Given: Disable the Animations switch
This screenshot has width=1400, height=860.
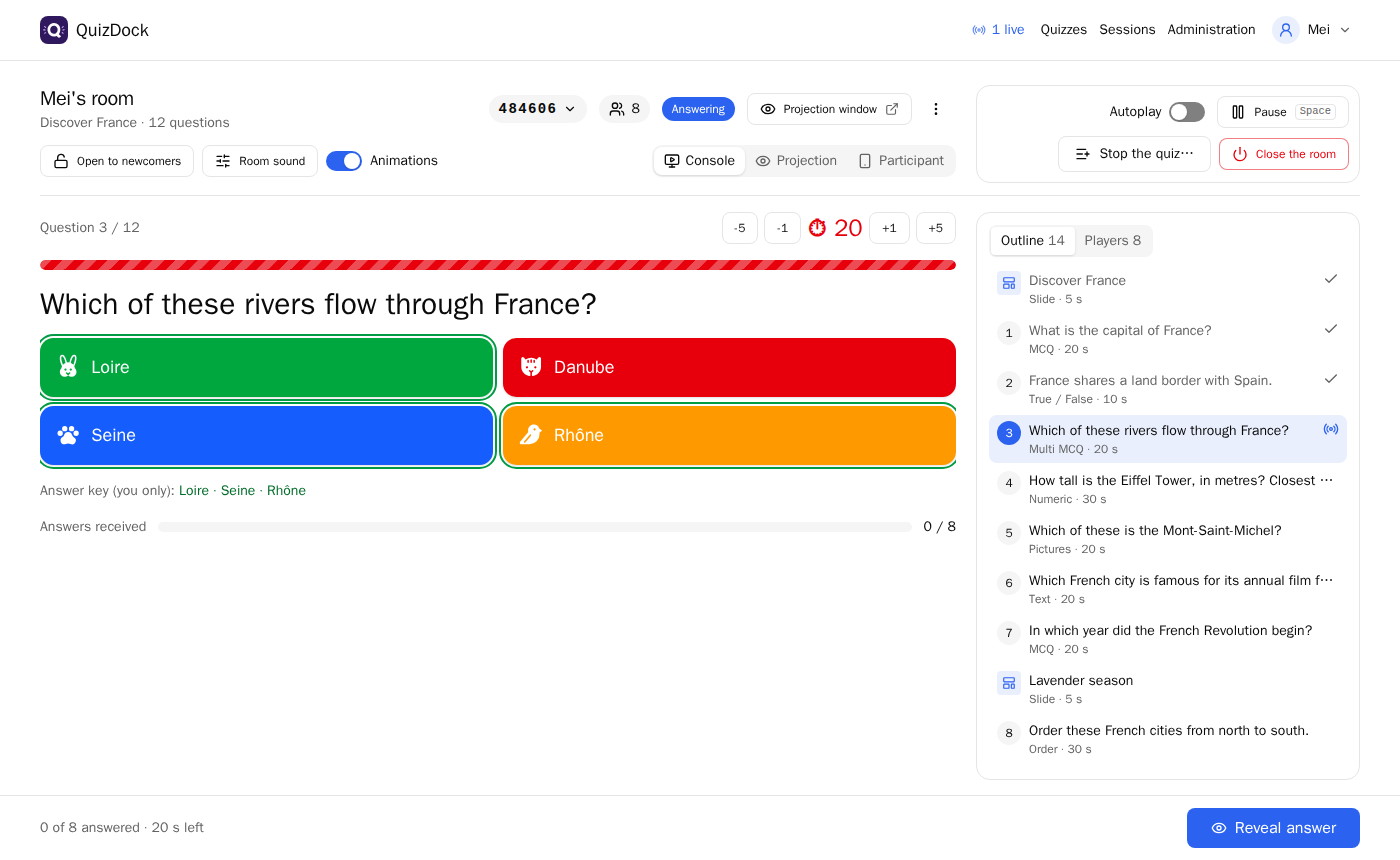Looking at the screenshot, I should tap(344, 161).
